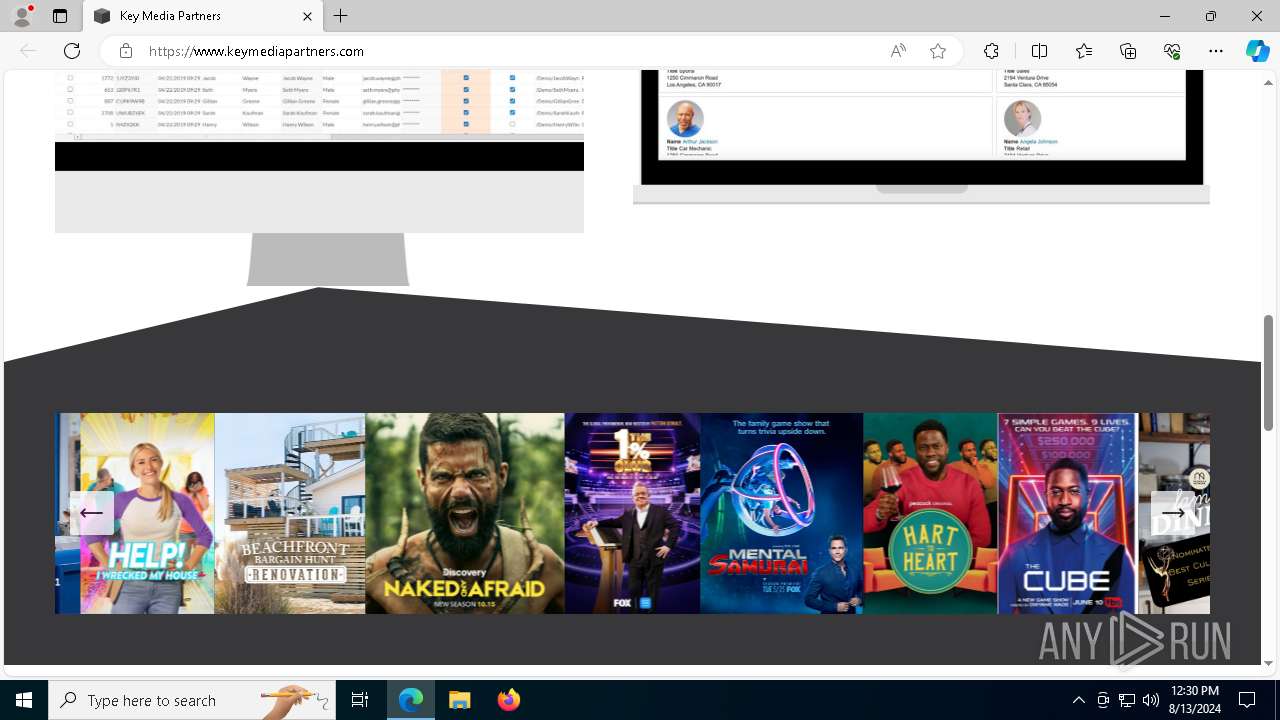Click the Angela Johnson profile card photo
1280x720 pixels.
click(x=1022, y=119)
